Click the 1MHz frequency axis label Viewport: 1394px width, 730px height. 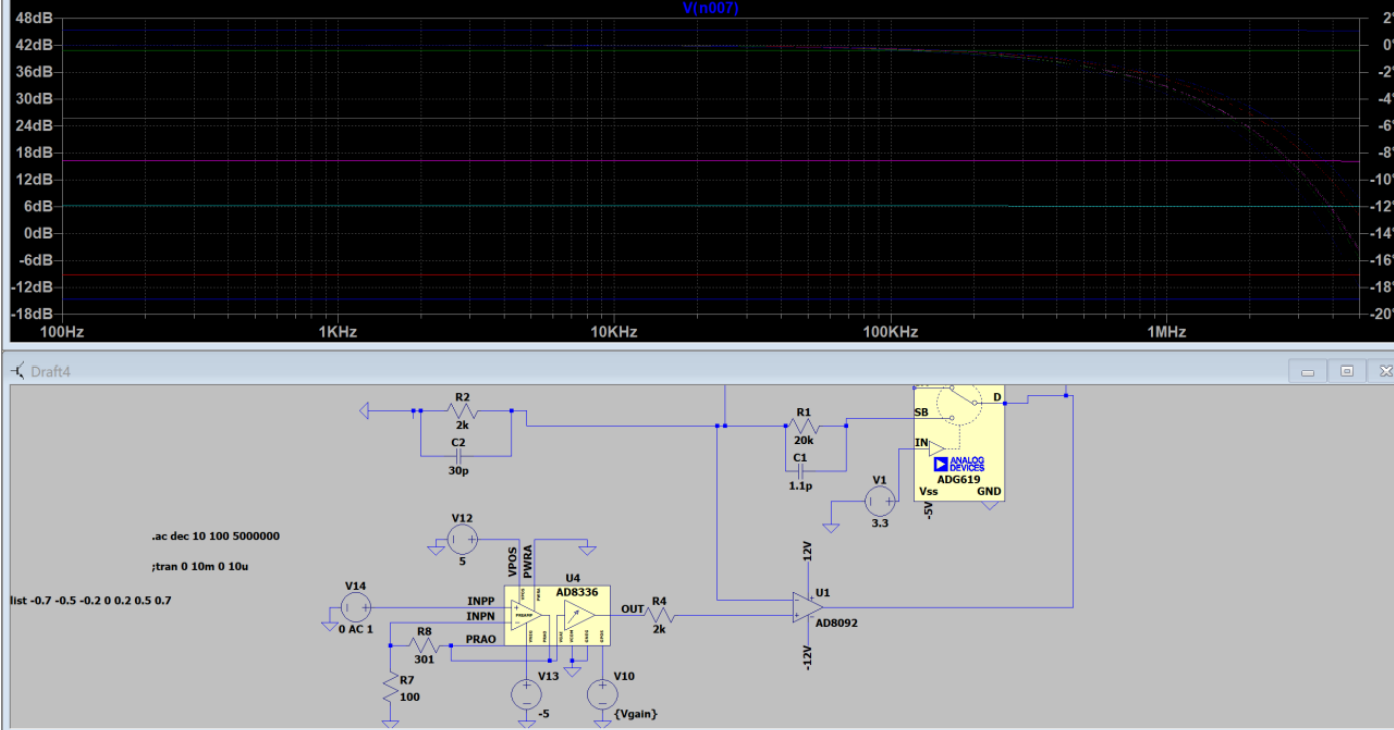1166,332
